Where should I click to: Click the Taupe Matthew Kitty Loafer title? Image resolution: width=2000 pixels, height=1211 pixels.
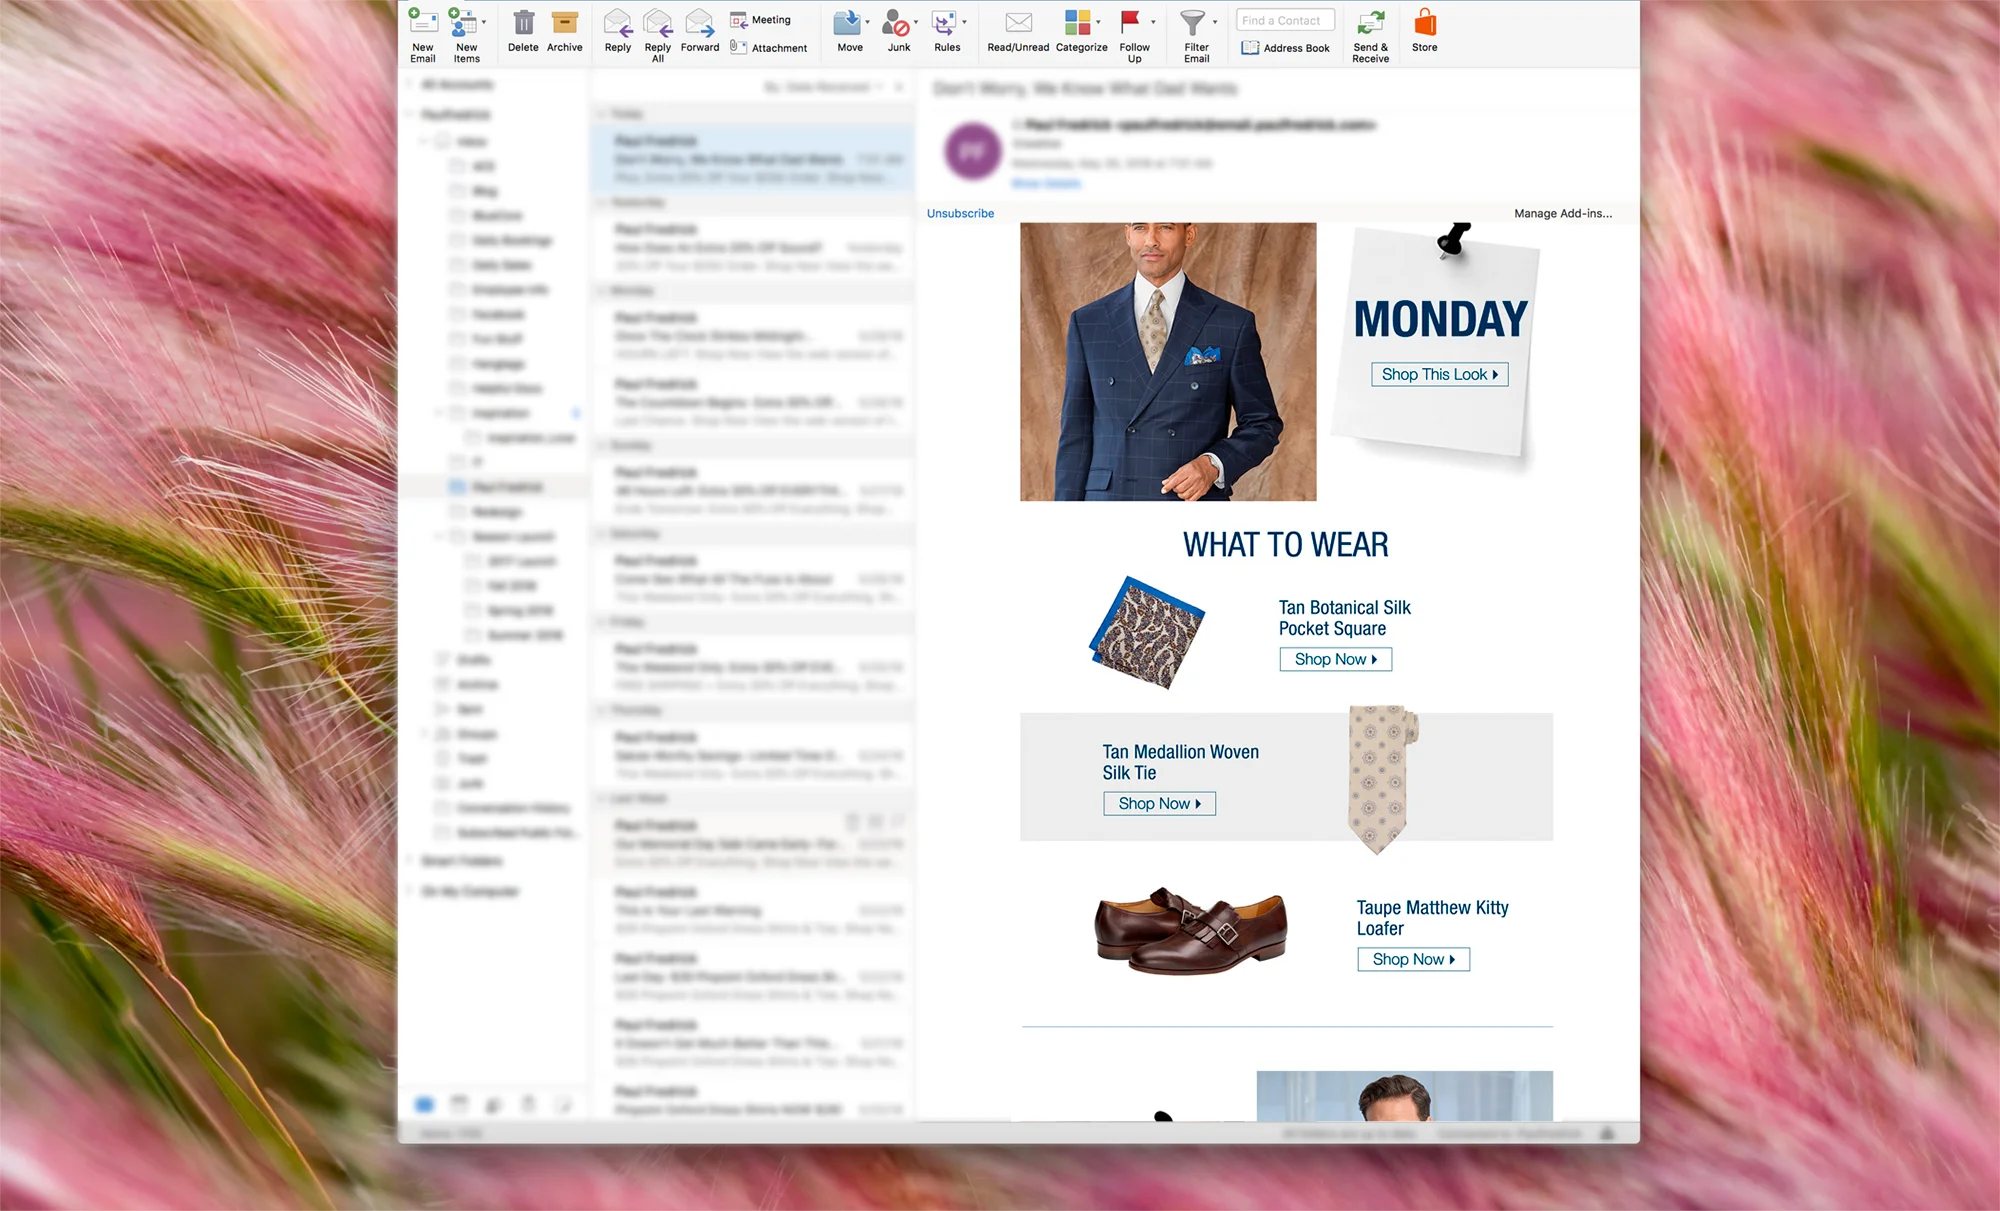pyautogui.click(x=1432, y=918)
